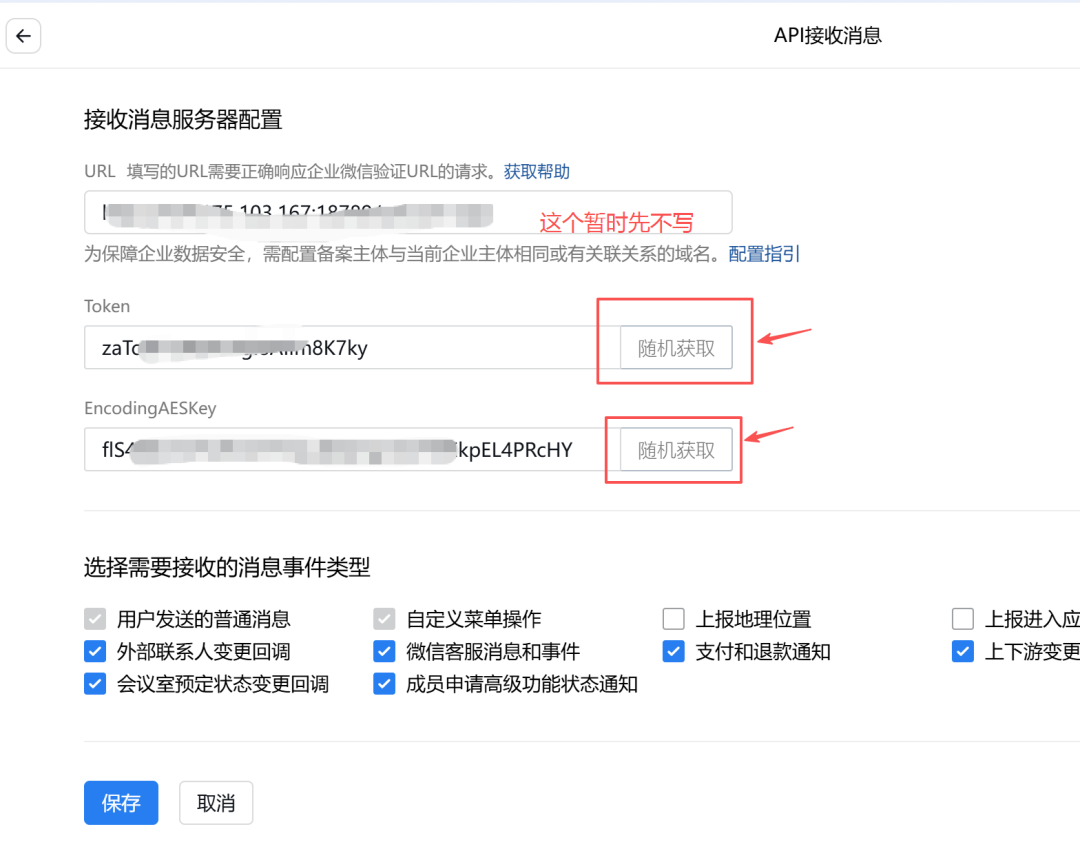Disable the 外部联系人变更回调 checkbox

click(94, 651)
